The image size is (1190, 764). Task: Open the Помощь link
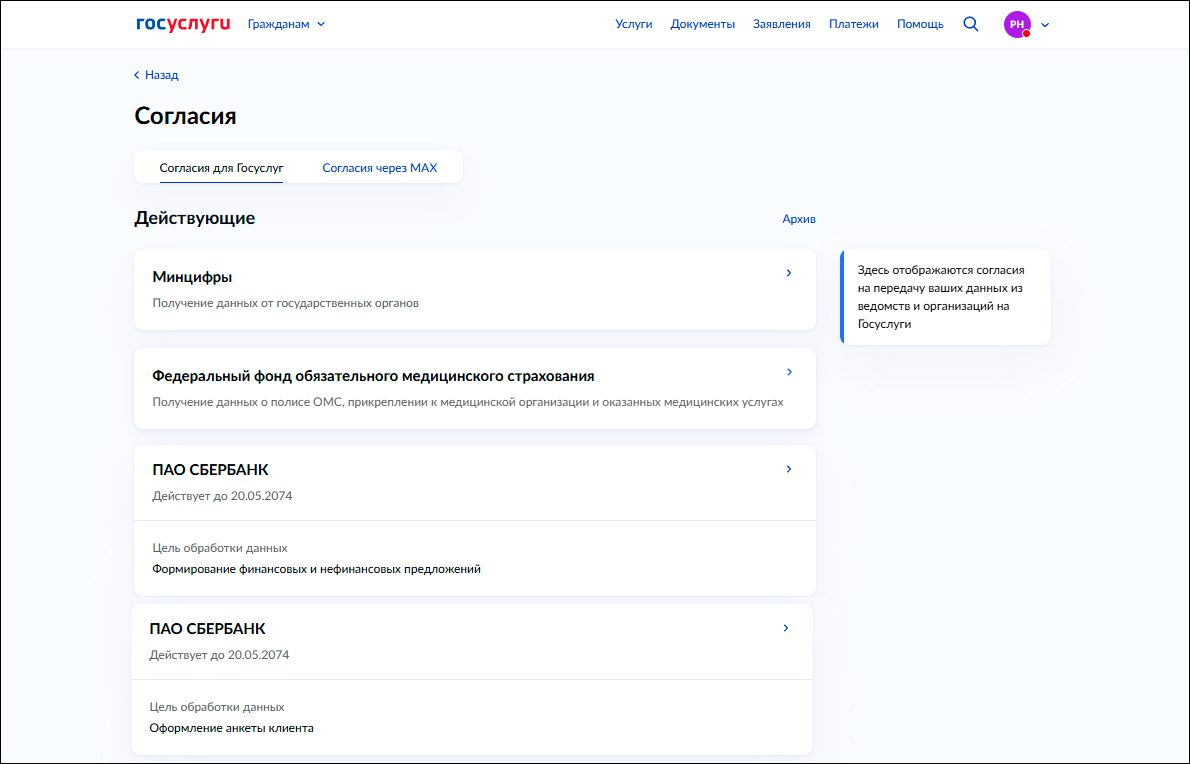pyautogui.click(x=919, y=24)
